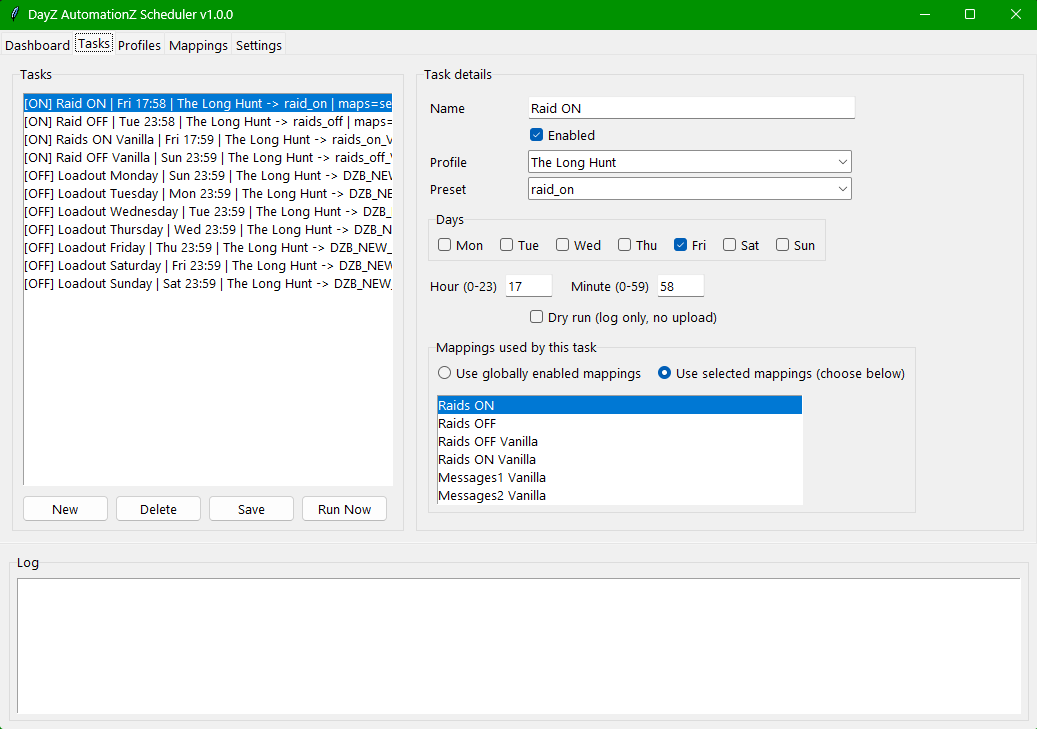The width and height of the screenshot is (1037, 729).
Task: Select the Raids ON Vanilla task row
Action: click(208, 140)
